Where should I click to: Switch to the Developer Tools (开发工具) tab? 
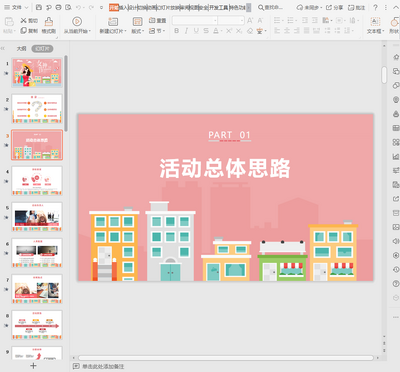219,7
